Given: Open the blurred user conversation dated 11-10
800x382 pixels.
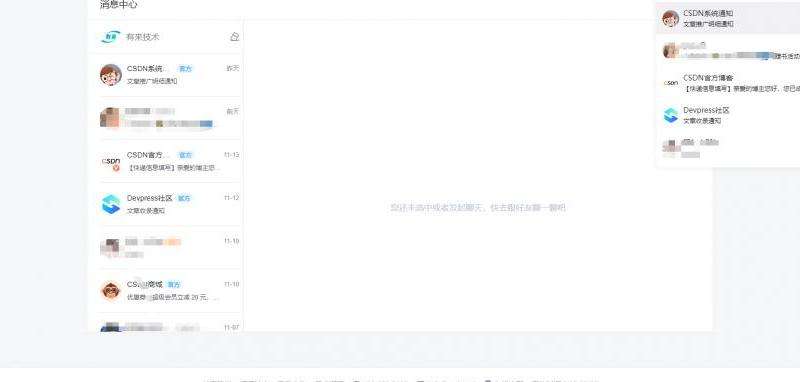Looking at the screenshot, I should coord(165,247).
